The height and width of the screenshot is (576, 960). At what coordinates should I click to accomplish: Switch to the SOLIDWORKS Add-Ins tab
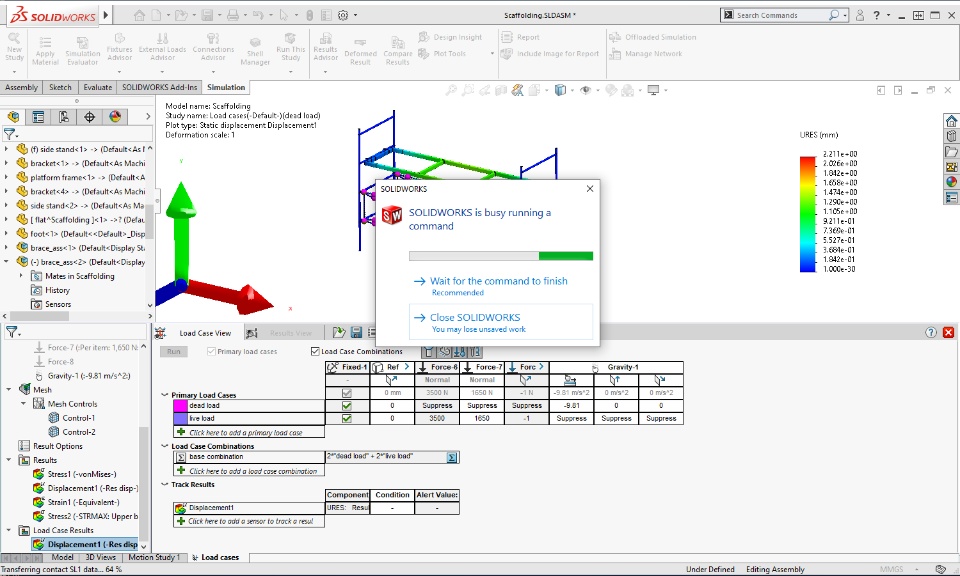coord(160,88)
